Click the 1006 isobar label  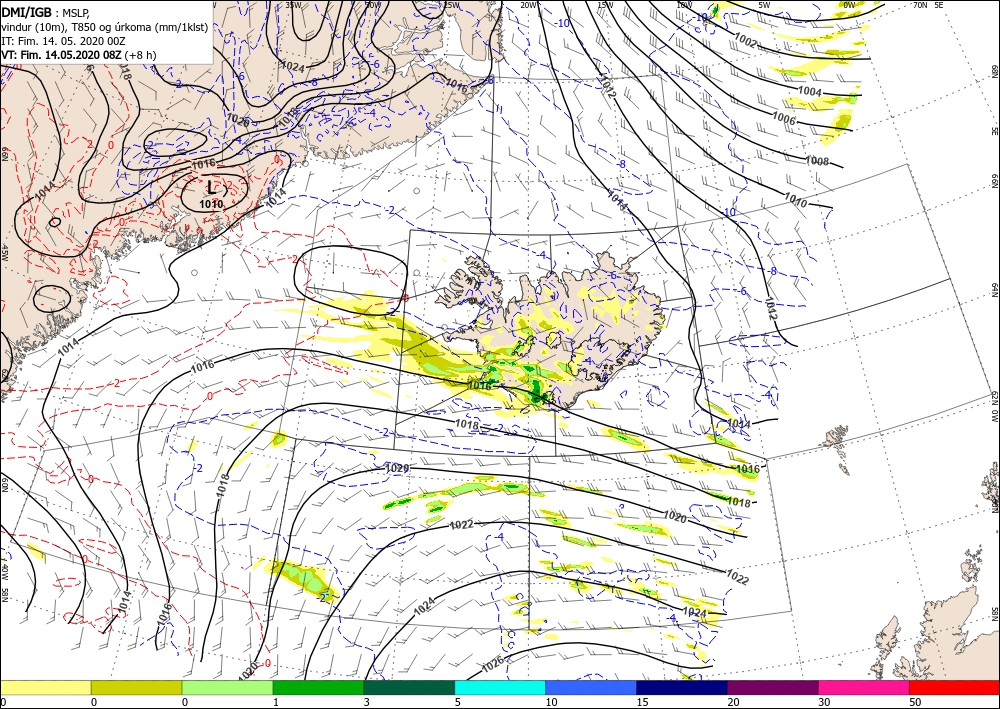(x=783, y=117)
